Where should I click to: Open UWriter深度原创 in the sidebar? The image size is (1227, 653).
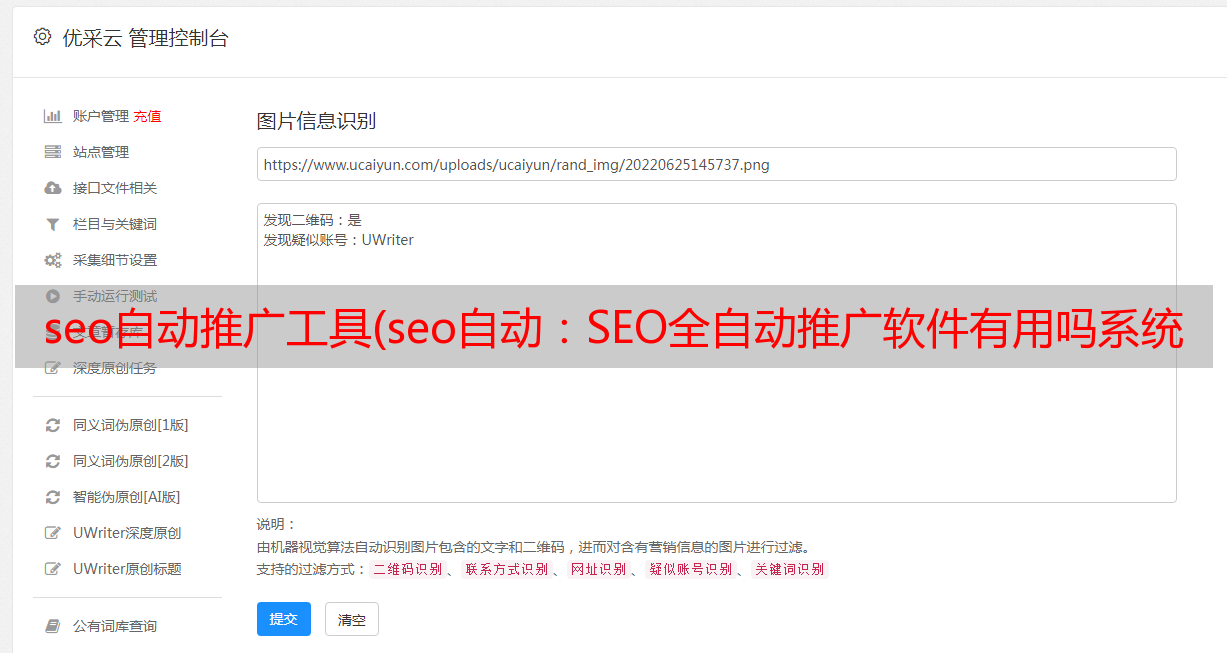(x=127, y=533)
